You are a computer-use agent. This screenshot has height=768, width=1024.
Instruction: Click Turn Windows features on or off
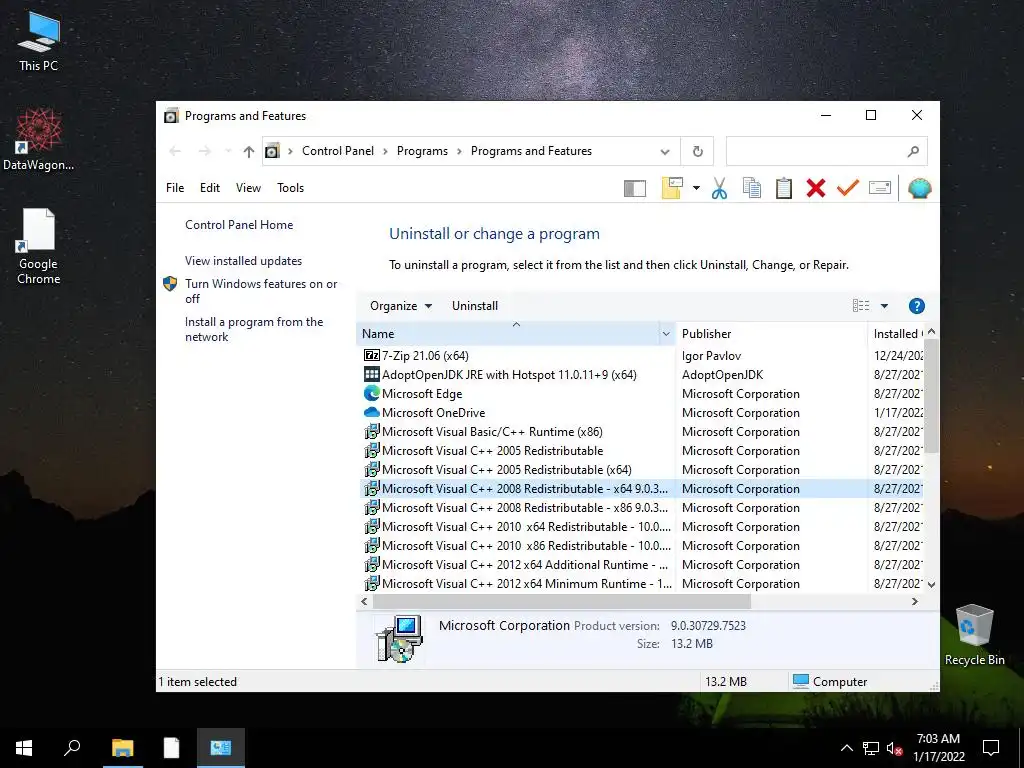click(261, 291)
